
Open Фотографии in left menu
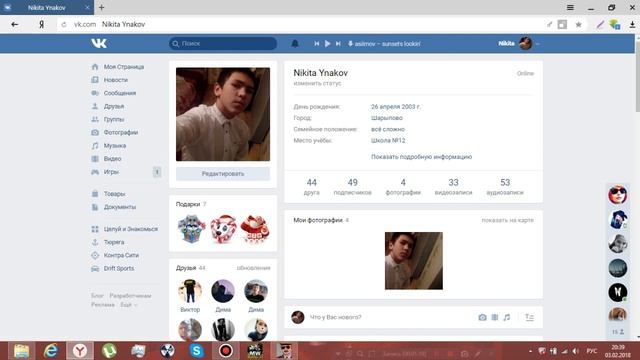[x=120, y=132]
